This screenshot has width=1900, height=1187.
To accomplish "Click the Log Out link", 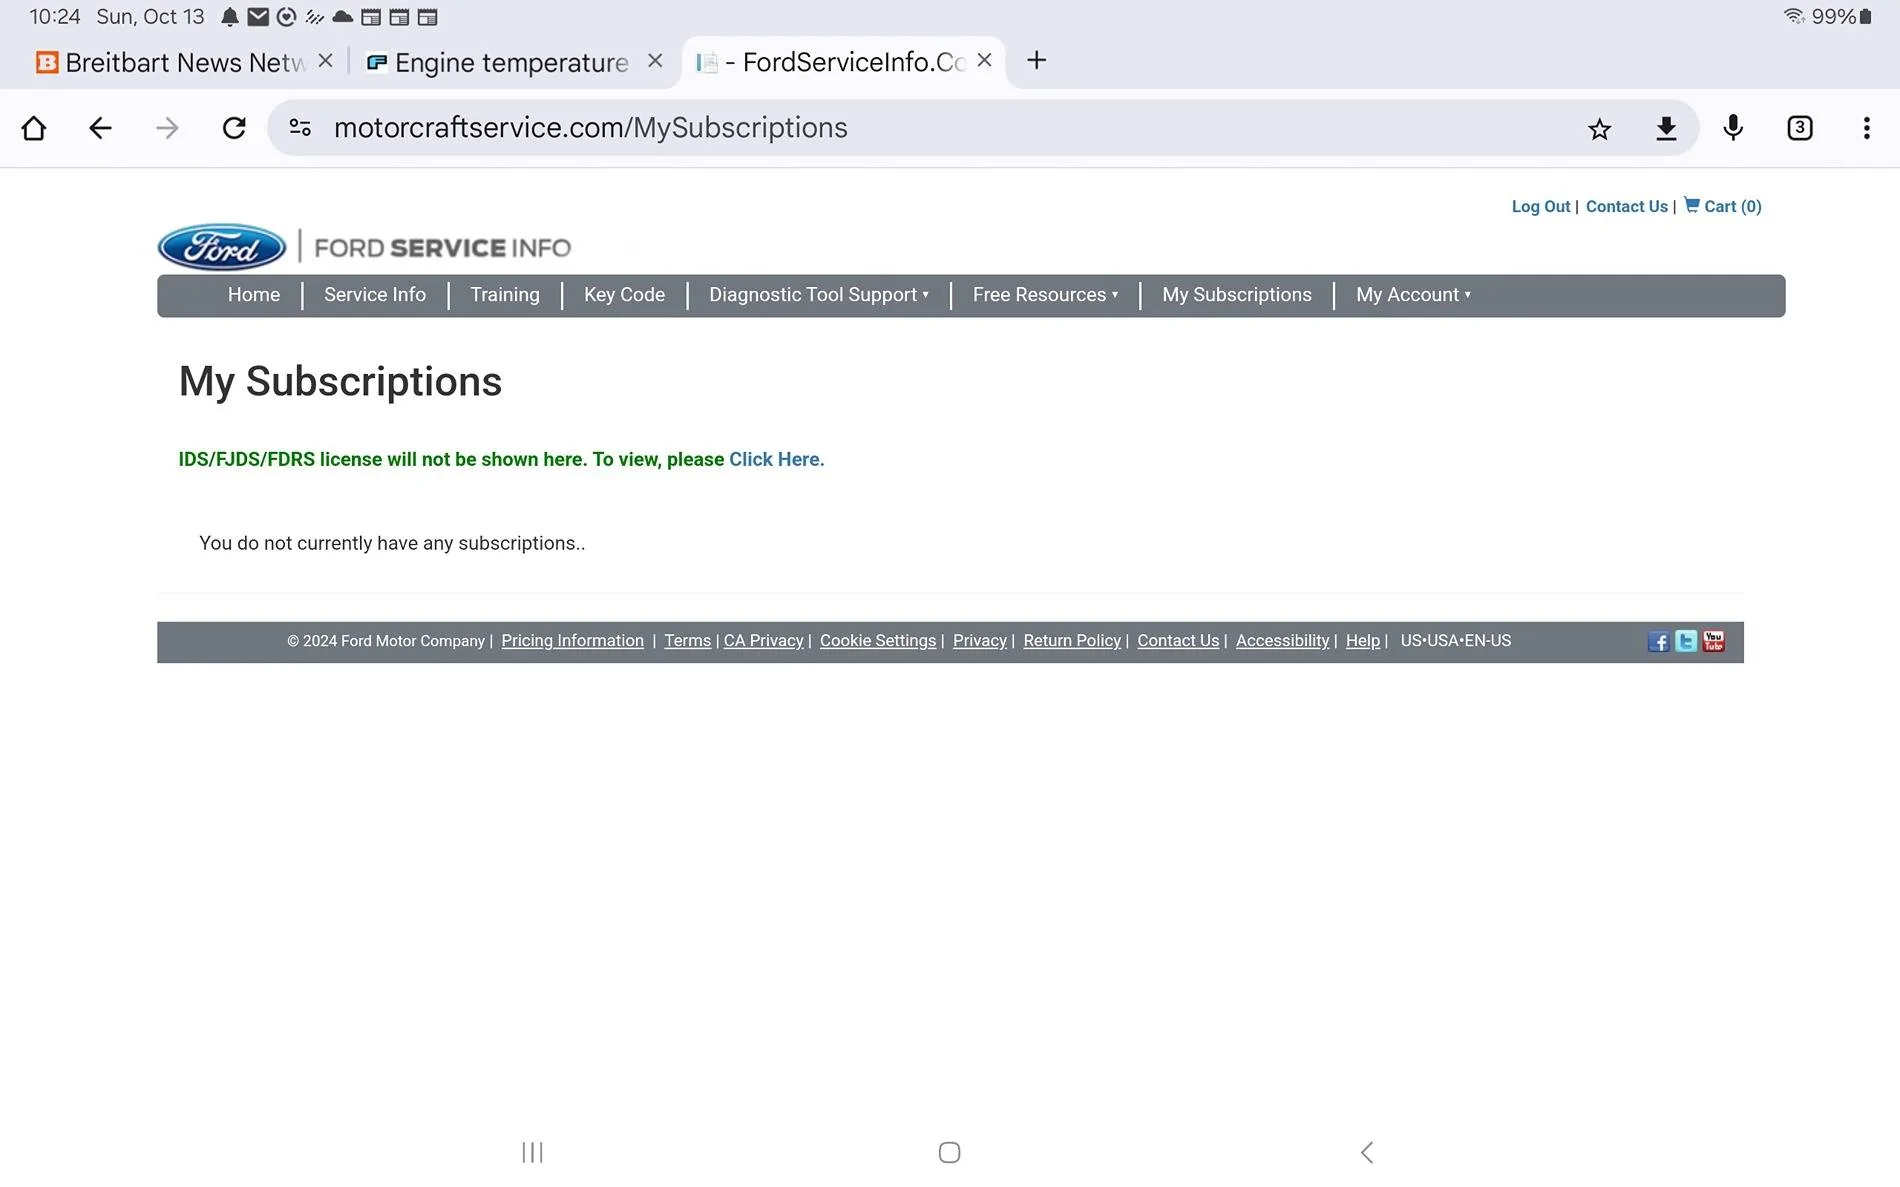I will coord(1541,206).
